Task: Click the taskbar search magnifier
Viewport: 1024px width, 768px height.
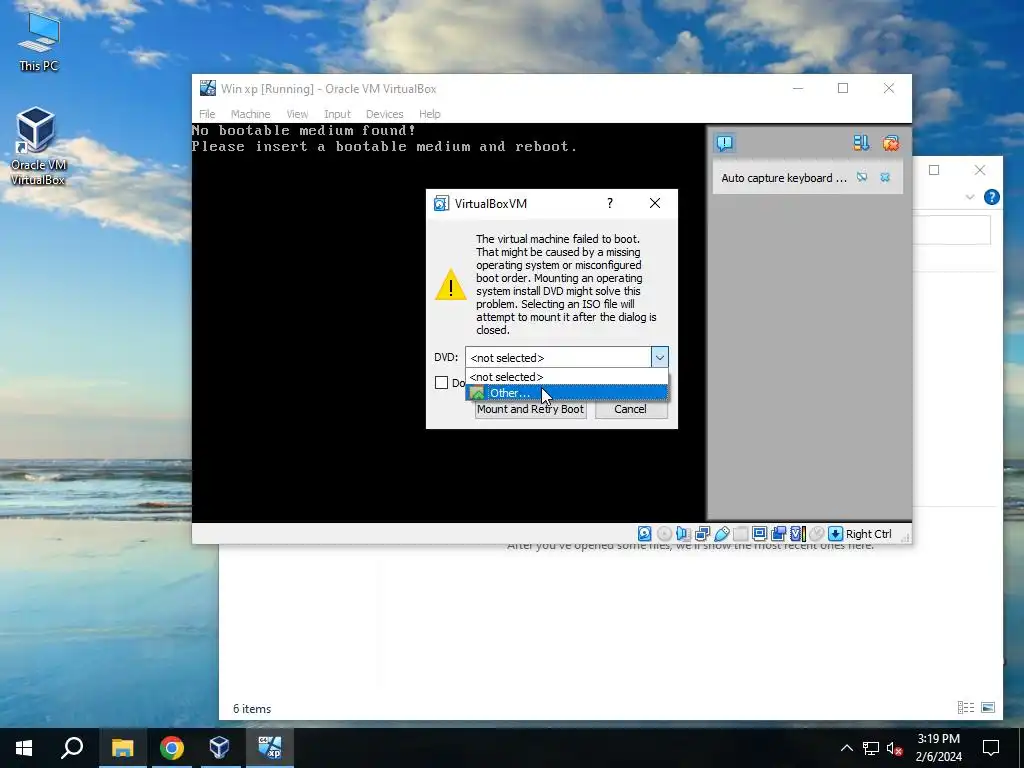Action: pos(72,748)
